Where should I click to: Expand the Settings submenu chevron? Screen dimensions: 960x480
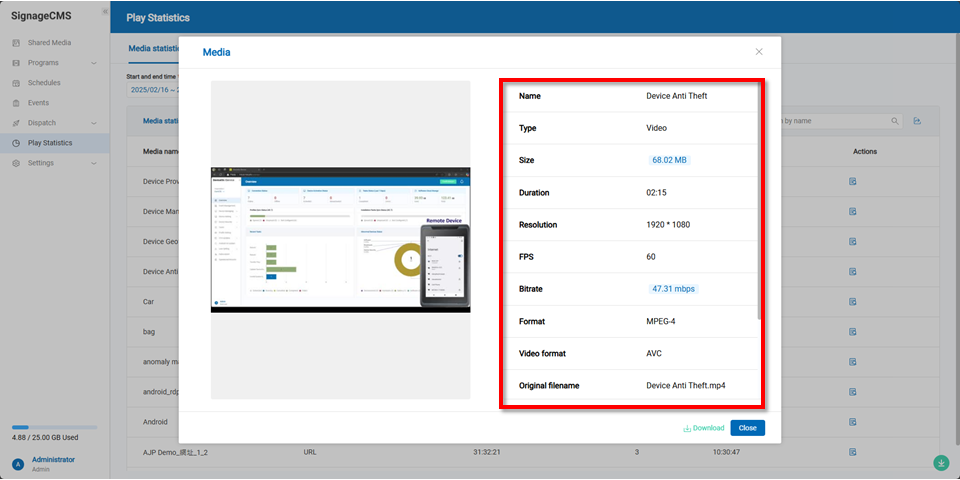pos(94,163)
